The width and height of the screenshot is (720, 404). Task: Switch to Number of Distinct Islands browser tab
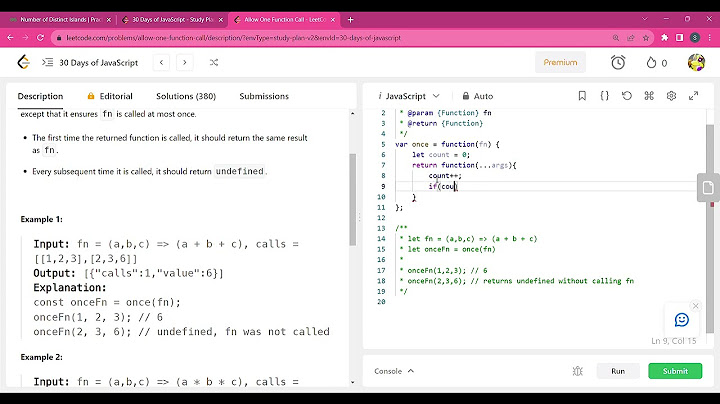click(60, 20)
